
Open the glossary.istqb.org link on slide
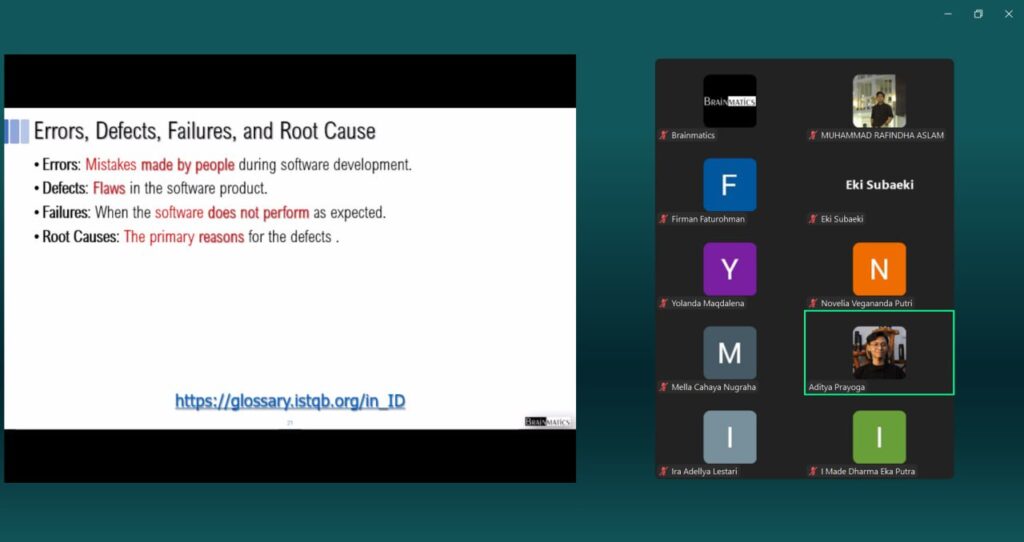(x=290, y=401)
